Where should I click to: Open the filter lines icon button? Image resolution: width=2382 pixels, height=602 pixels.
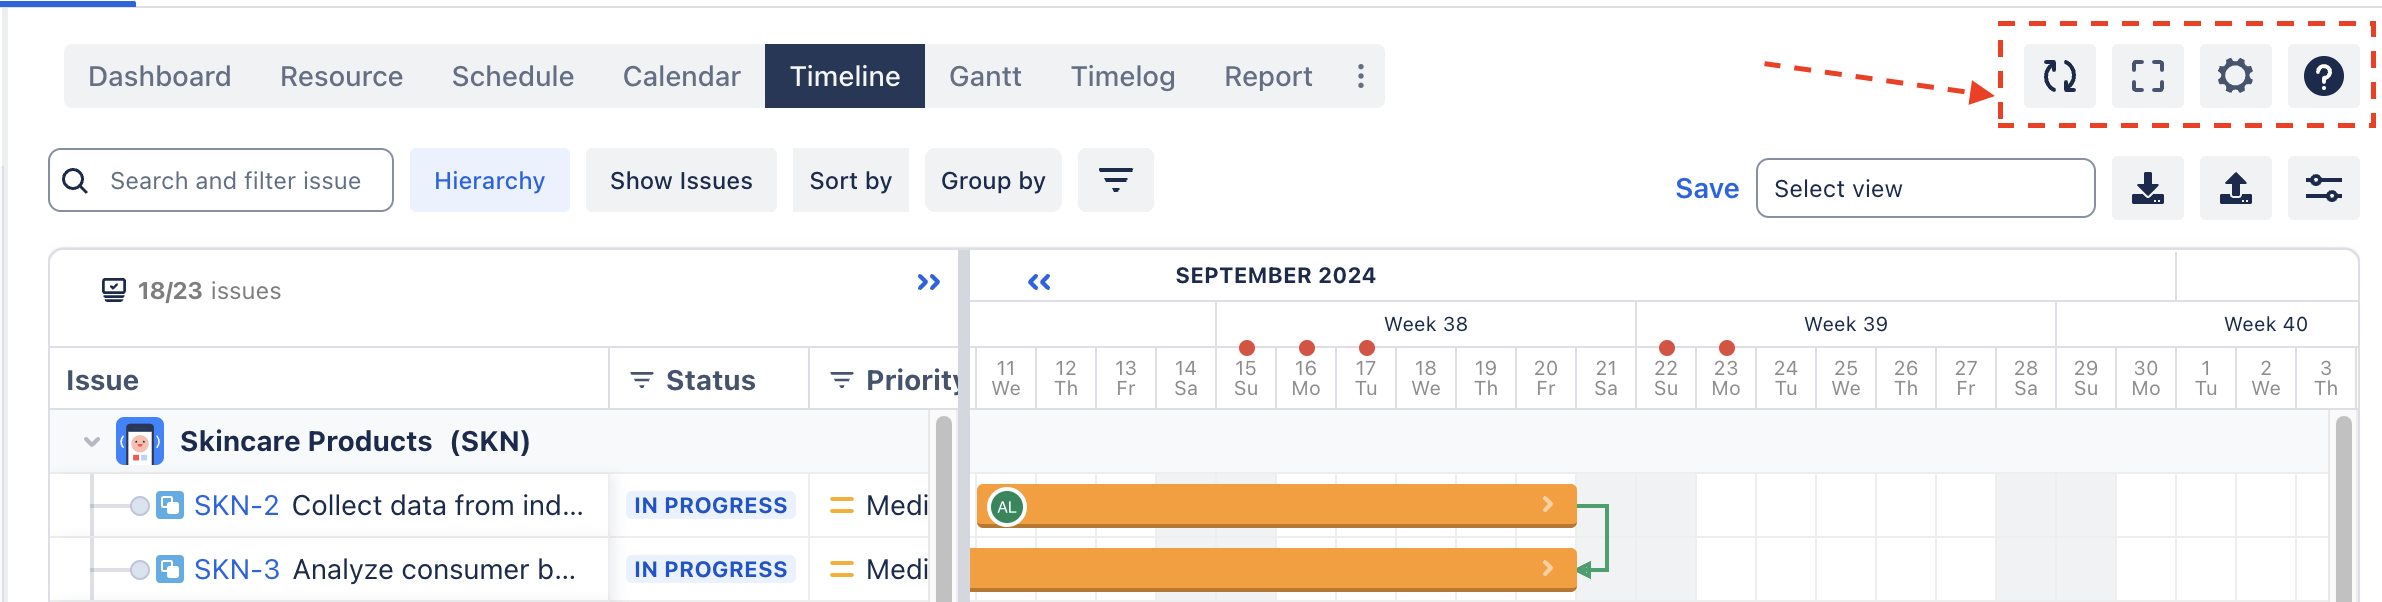[1115, 180]
